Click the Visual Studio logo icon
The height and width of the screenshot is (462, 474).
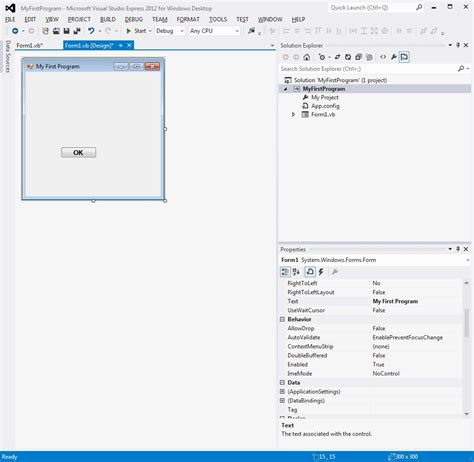tap(10, 8)
